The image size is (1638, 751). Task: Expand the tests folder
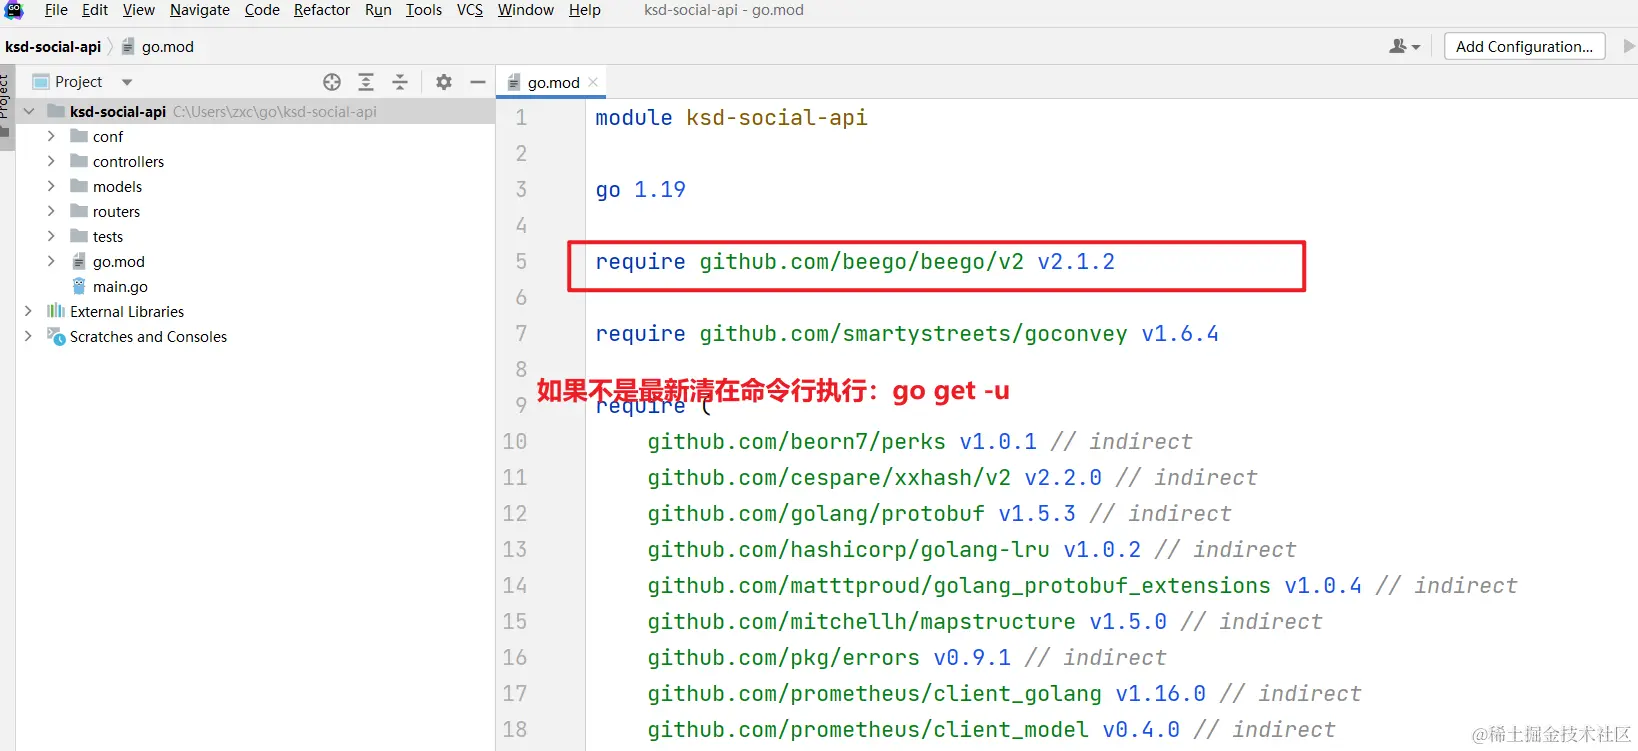coord(51,236)
